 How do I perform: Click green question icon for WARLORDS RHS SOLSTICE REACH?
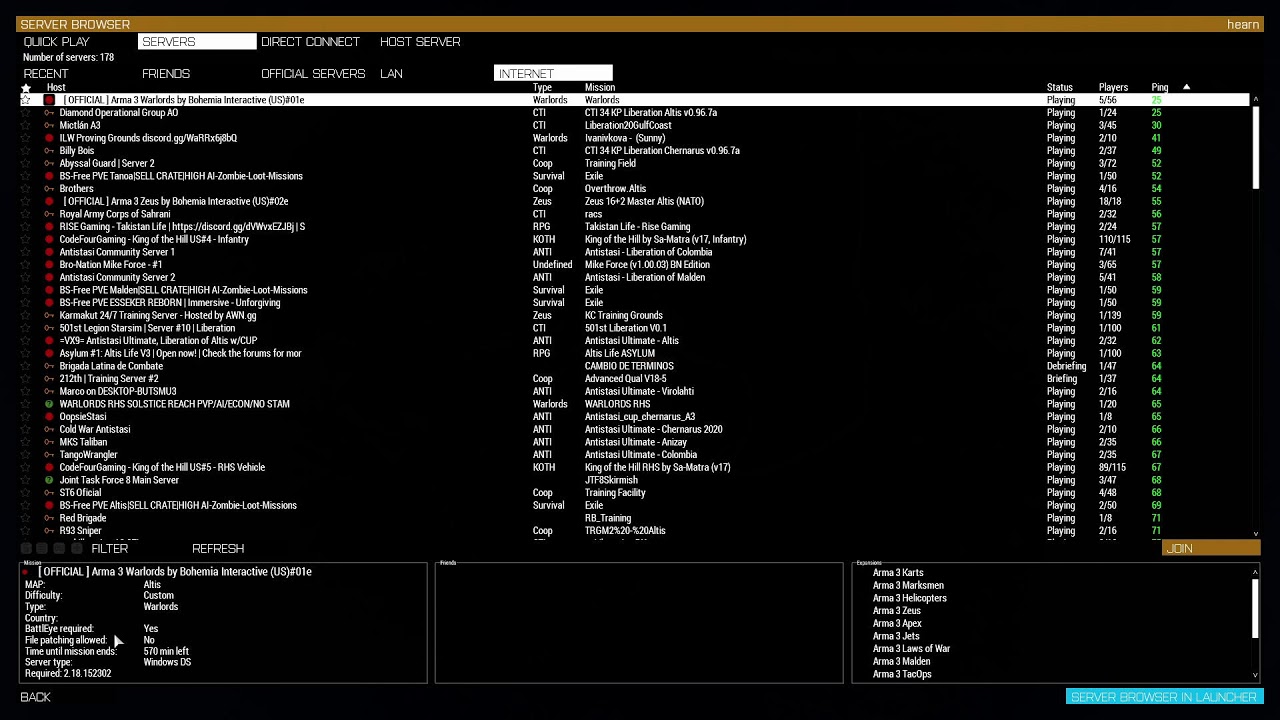pyautogui.click(x=49, y=404)
